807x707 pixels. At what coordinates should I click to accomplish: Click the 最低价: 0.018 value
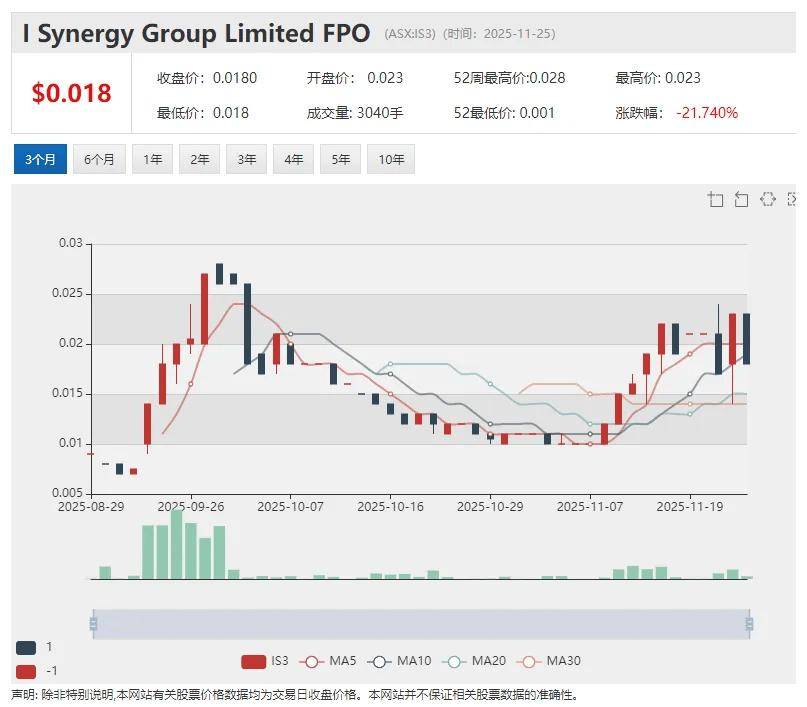[x=203, y=113]
